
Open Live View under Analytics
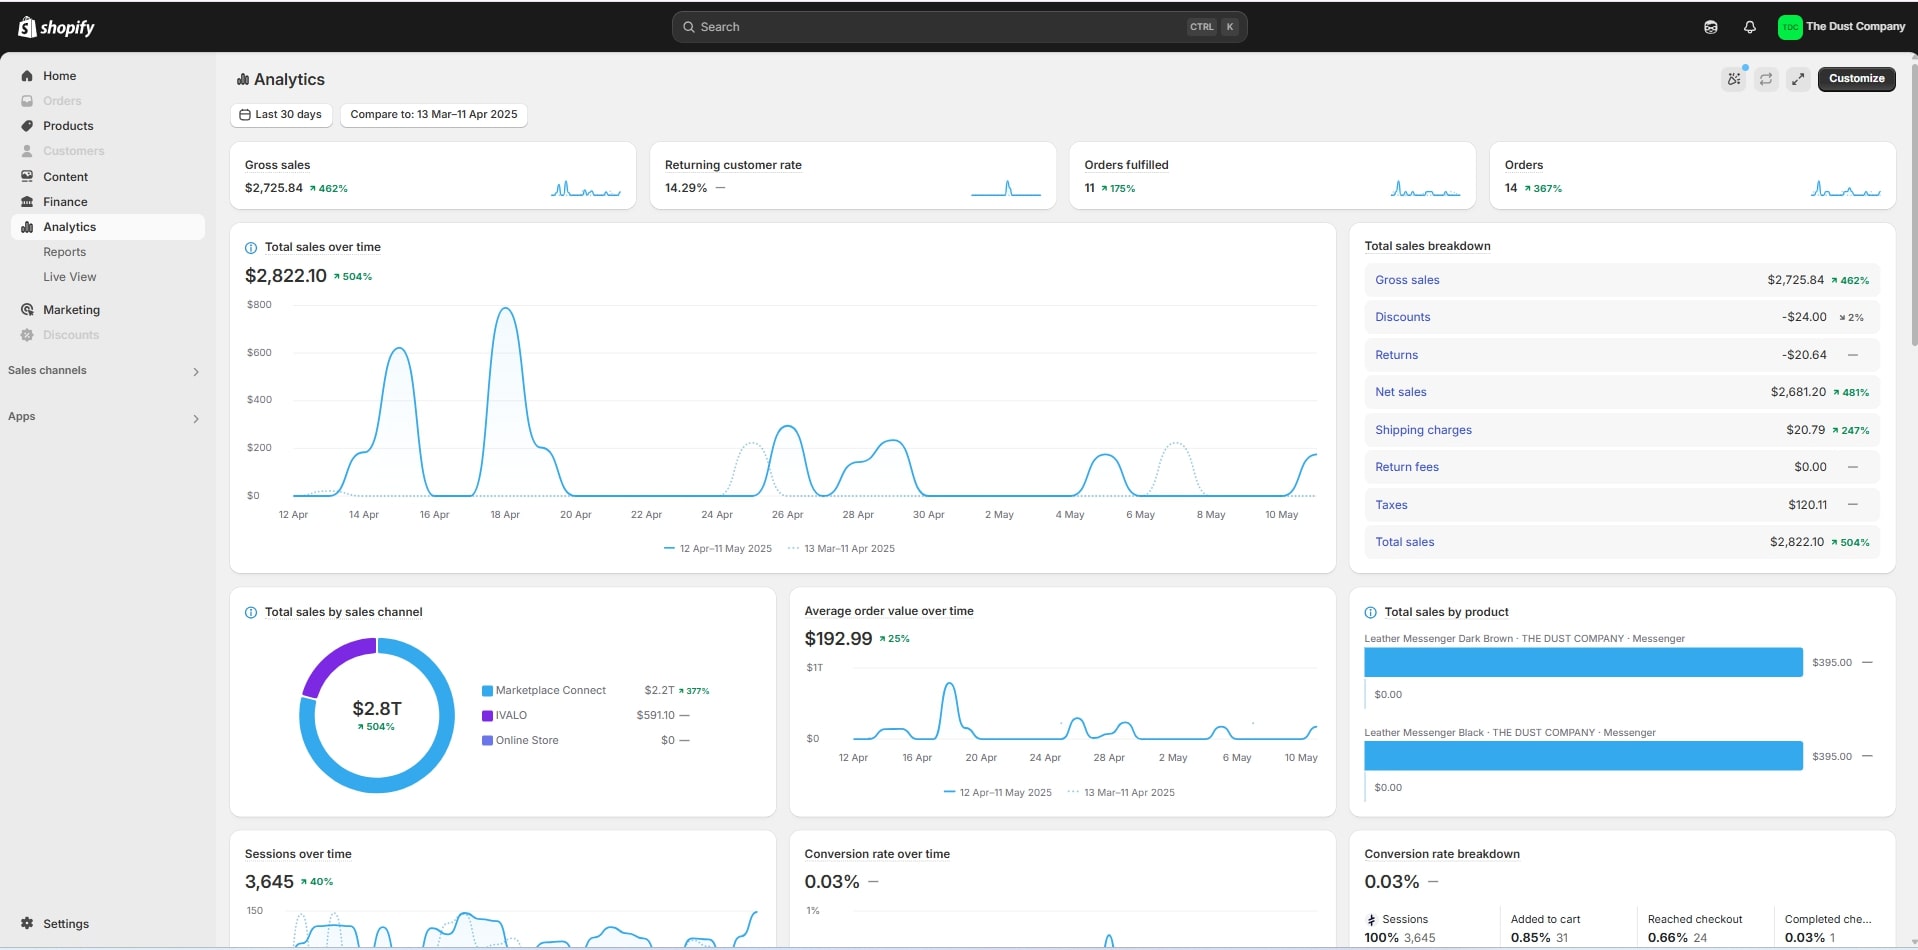[70, 277]
